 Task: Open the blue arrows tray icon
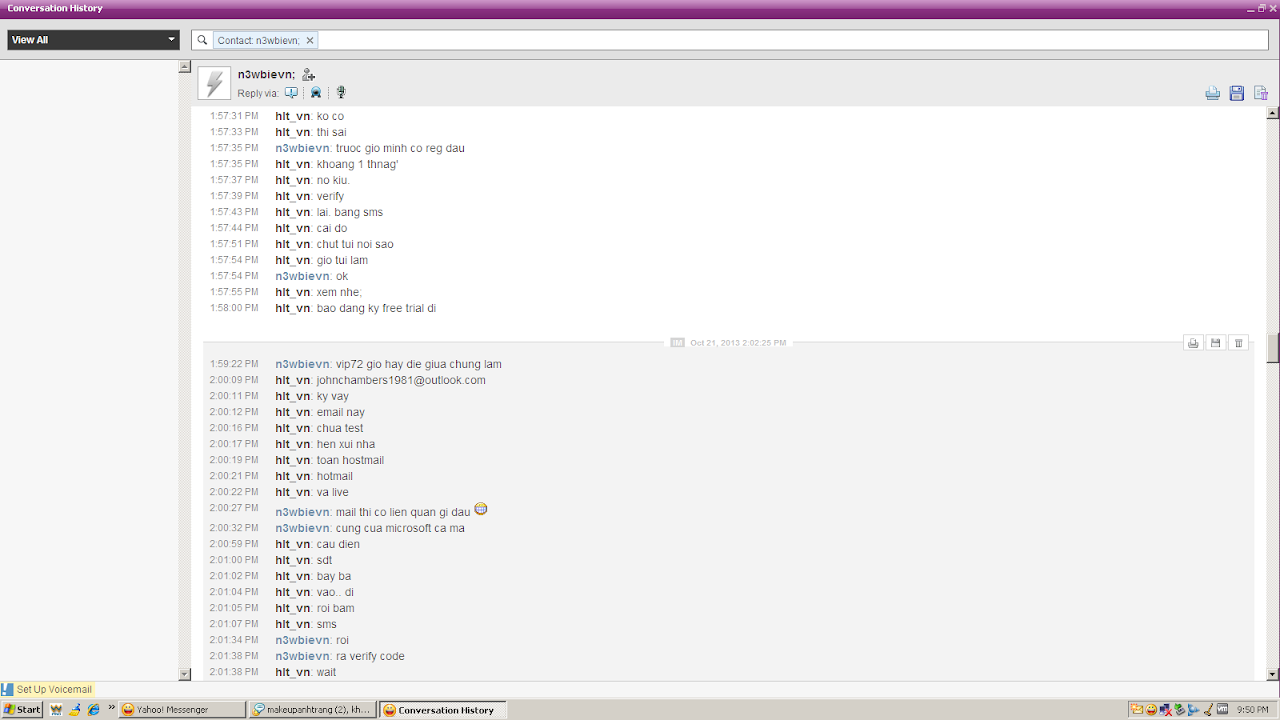coord(1193,710)
